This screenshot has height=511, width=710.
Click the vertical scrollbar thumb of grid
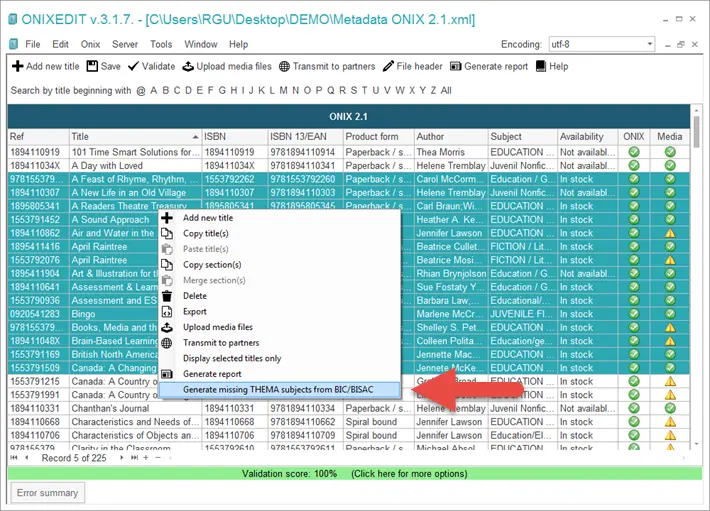coord(696,132)
